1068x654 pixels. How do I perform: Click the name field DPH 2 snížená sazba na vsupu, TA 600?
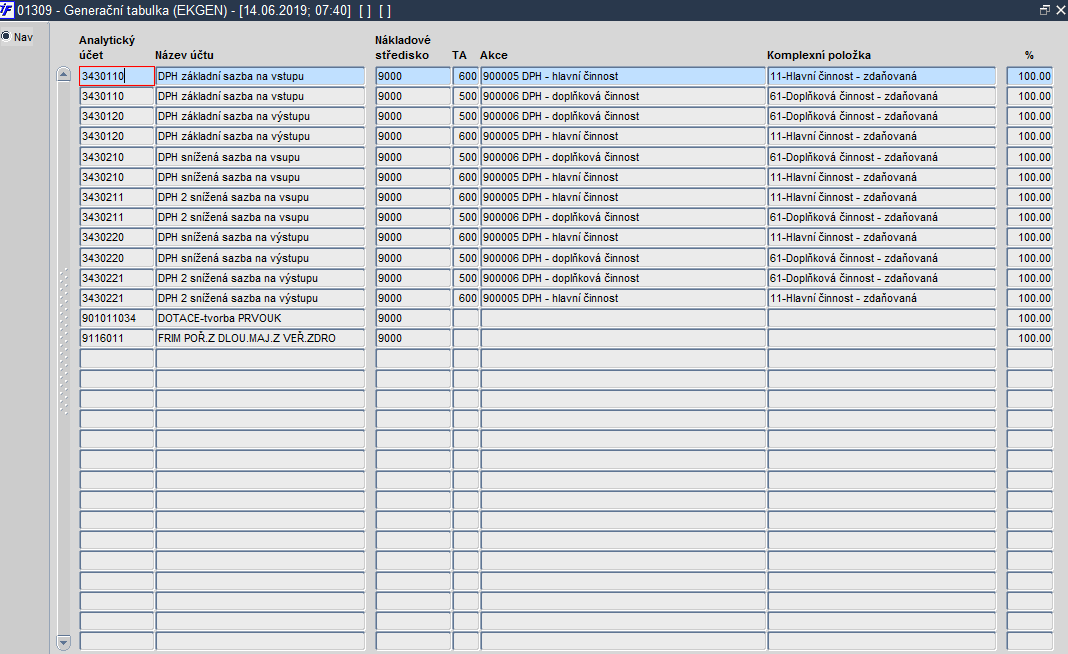[260, 197]
